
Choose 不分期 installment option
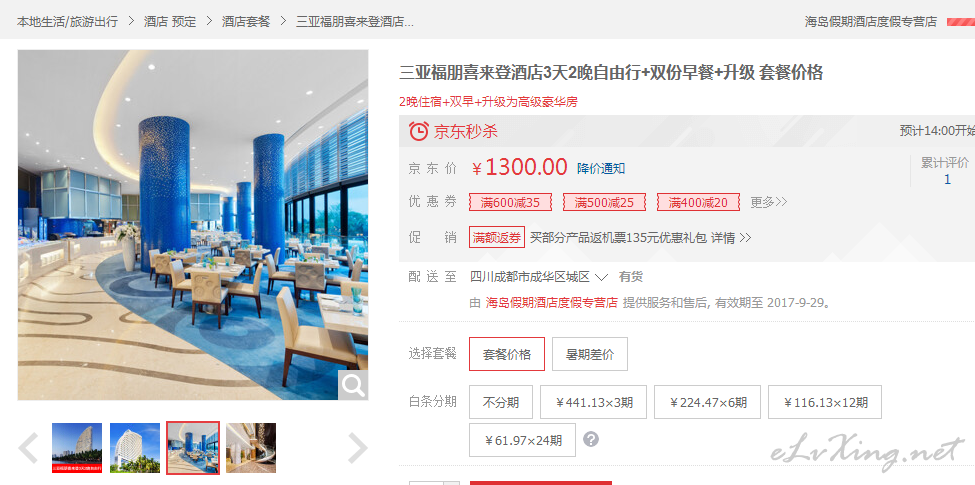[x=501, y=402]
